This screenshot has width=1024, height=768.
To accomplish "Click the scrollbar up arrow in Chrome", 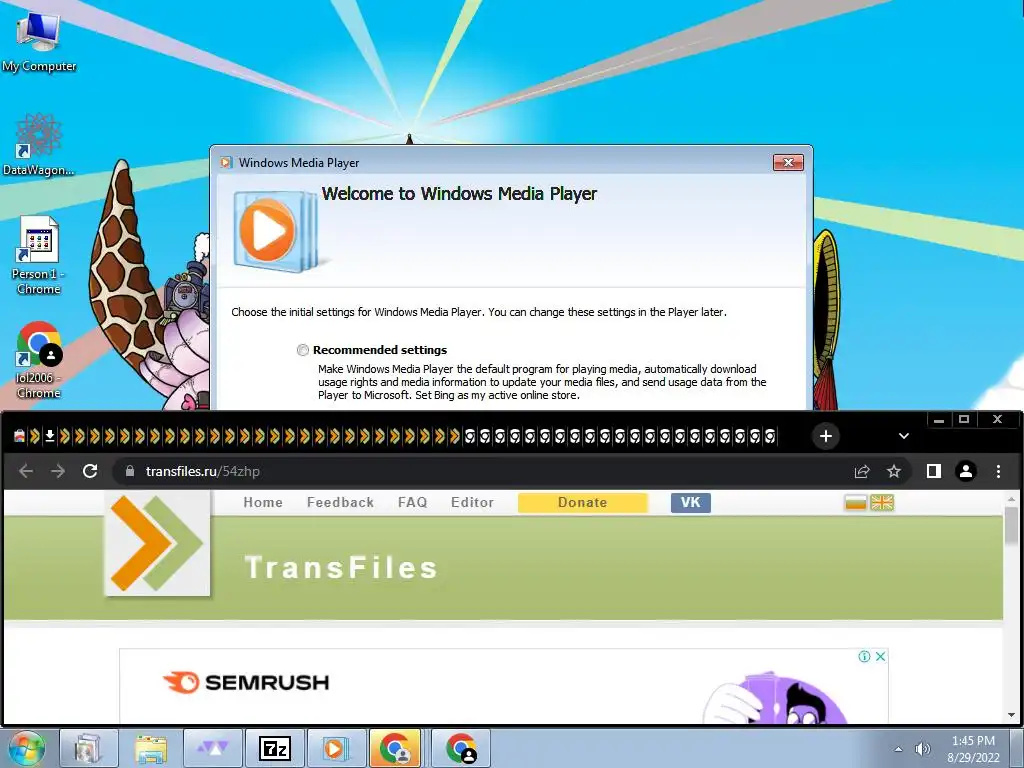I will [1012, 498].
